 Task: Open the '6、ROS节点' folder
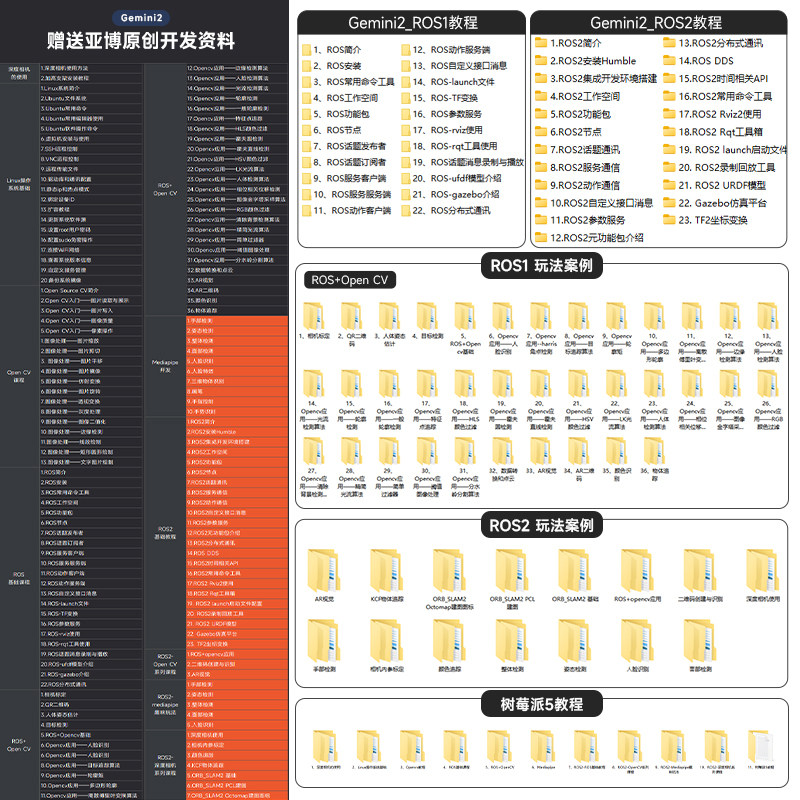point(332,130)
